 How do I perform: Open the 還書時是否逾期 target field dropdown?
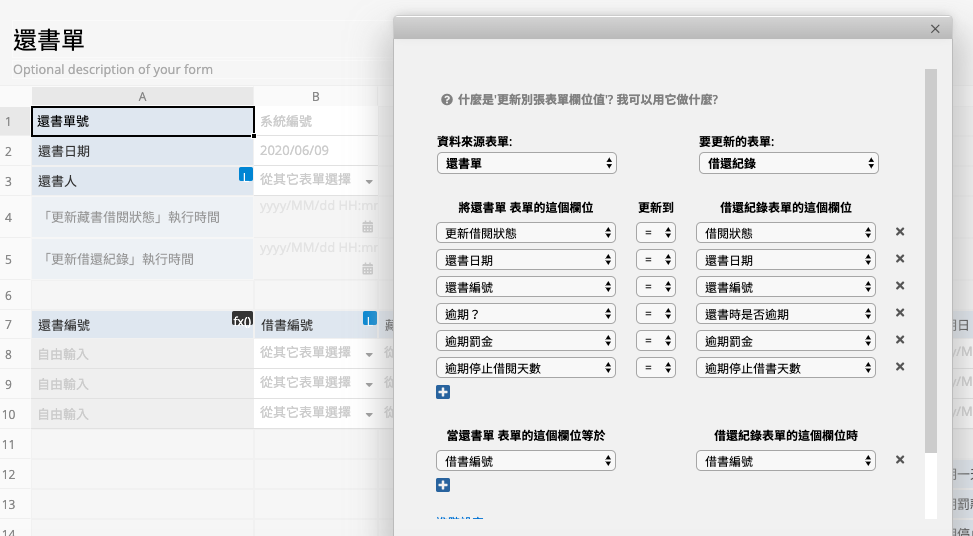pyautogui.click(x=787, y=314)
